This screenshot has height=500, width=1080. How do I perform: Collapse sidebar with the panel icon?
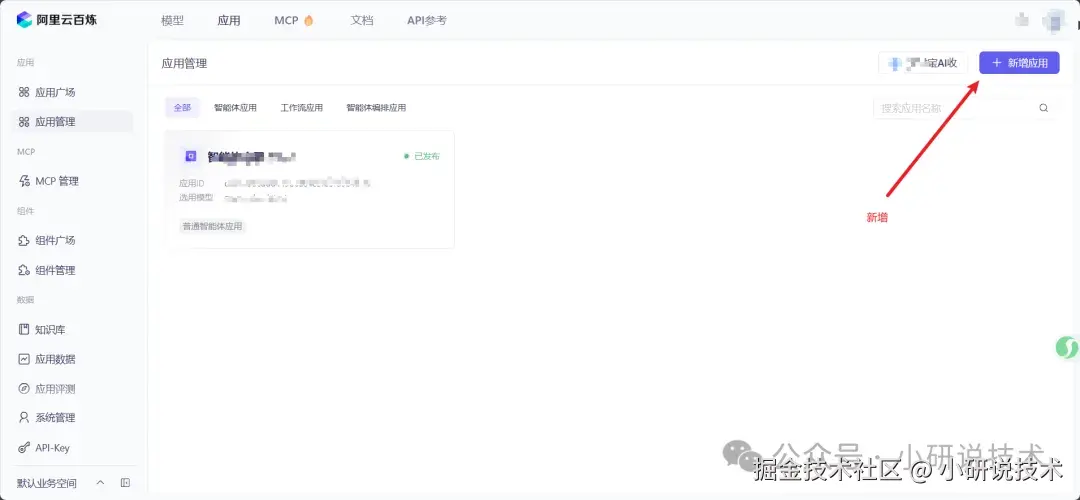pos(125,483)
